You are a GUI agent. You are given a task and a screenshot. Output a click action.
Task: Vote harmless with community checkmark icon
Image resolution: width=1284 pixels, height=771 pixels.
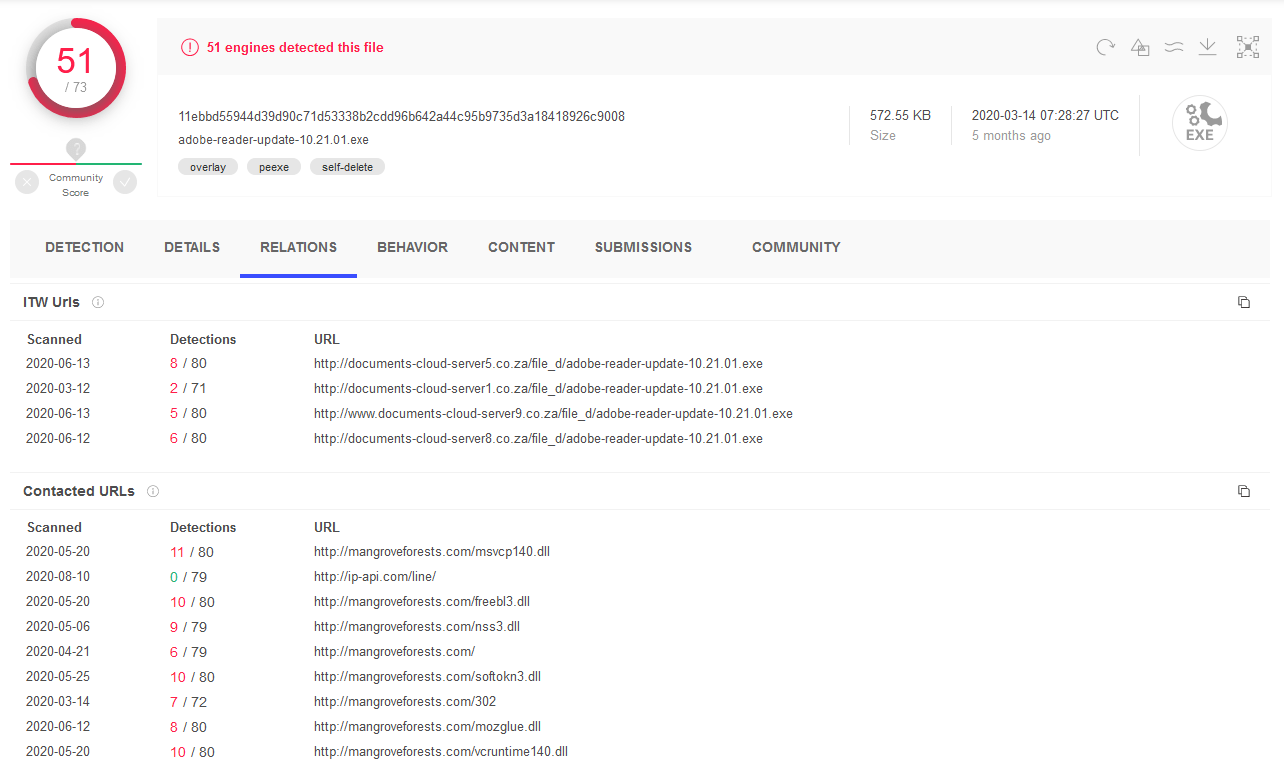(x=125, y=182)
